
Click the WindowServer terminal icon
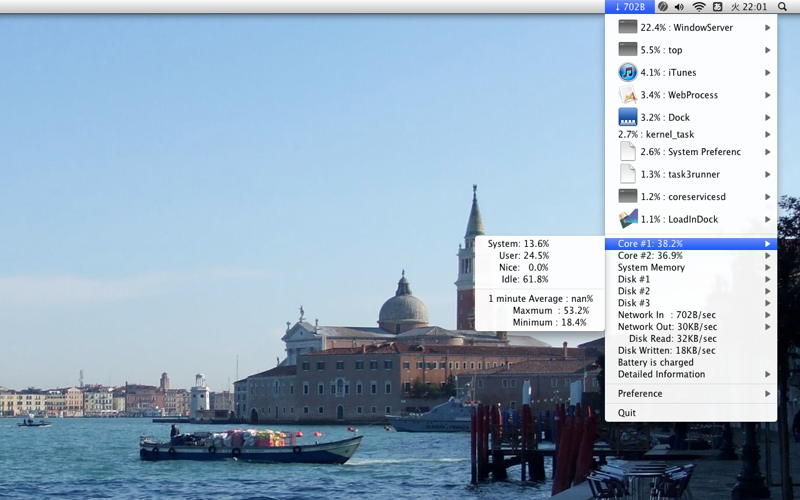coord(628,27)
